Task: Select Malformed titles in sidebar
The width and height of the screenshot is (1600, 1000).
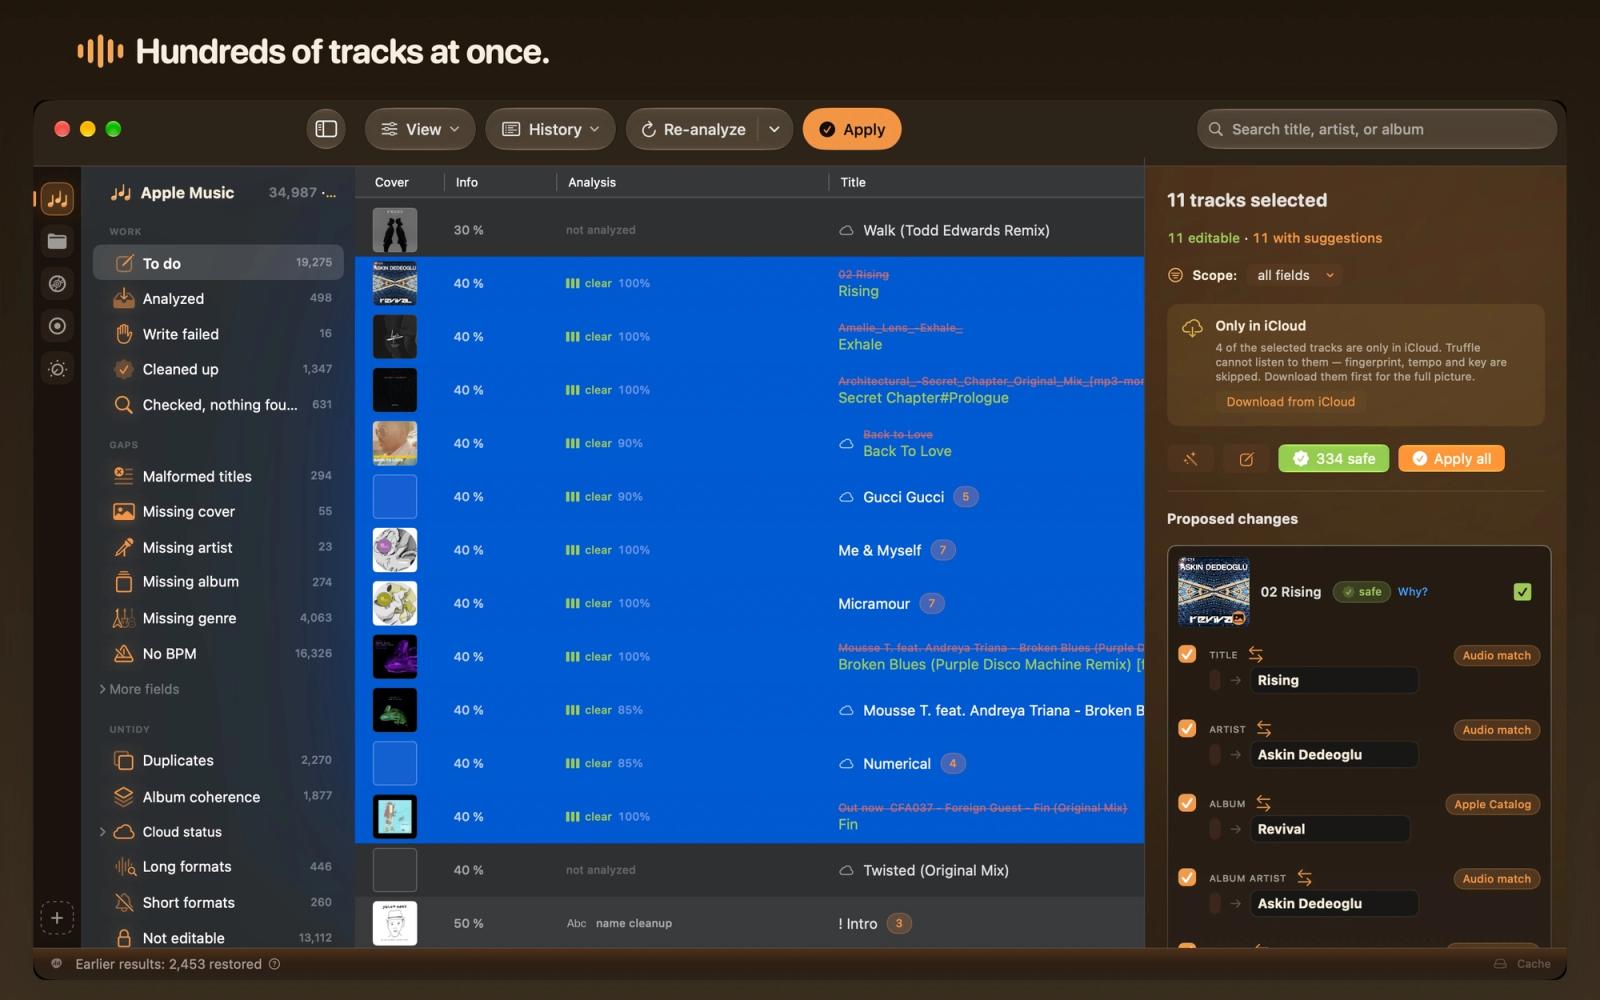Action: click(x=218, y=476)
